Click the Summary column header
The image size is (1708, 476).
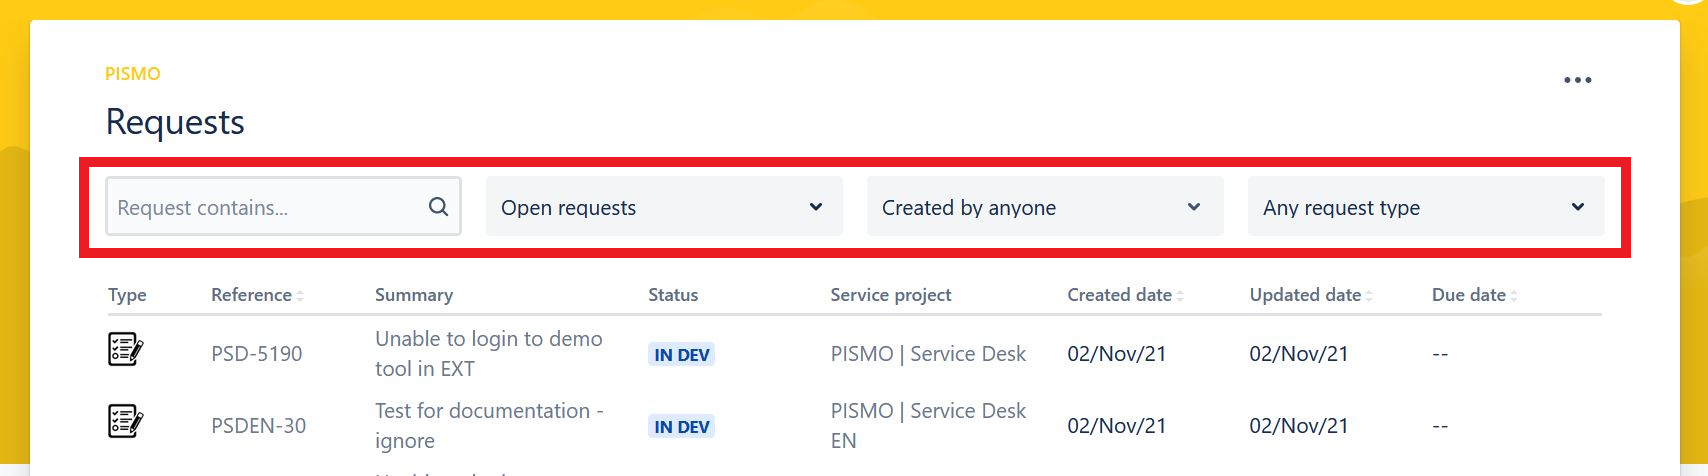[414, 295]
